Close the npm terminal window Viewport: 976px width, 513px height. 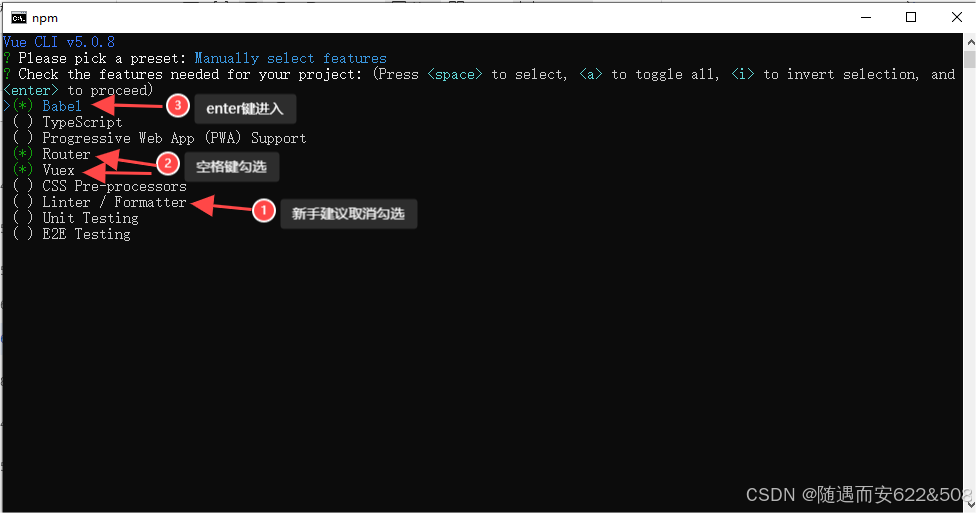[x=957, y=17]
